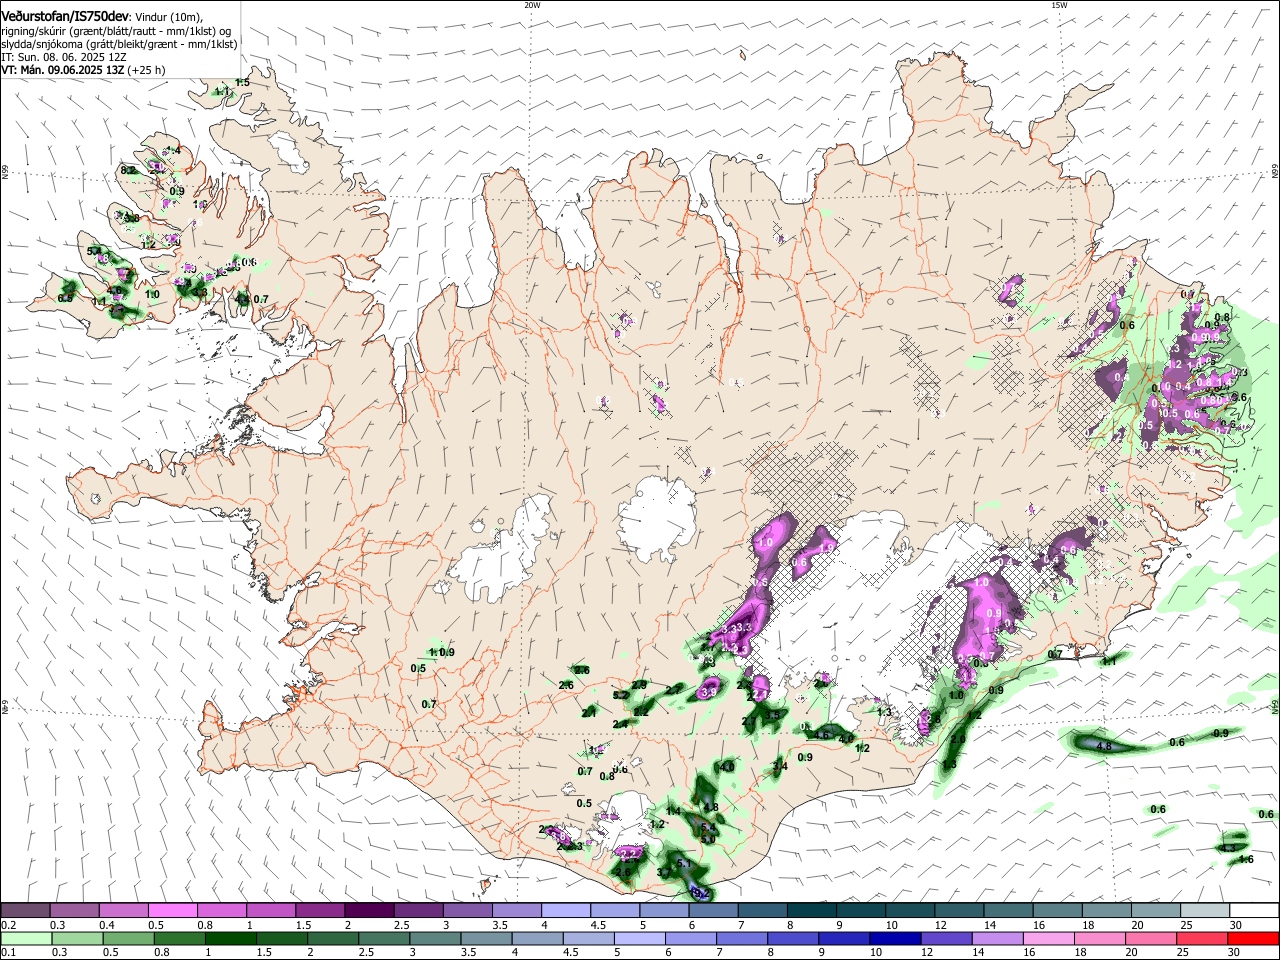Click the dark teal swatch between 9 and 10 in the upper legend row
This screenshot has width=1280, height=960.
point(859,911)
